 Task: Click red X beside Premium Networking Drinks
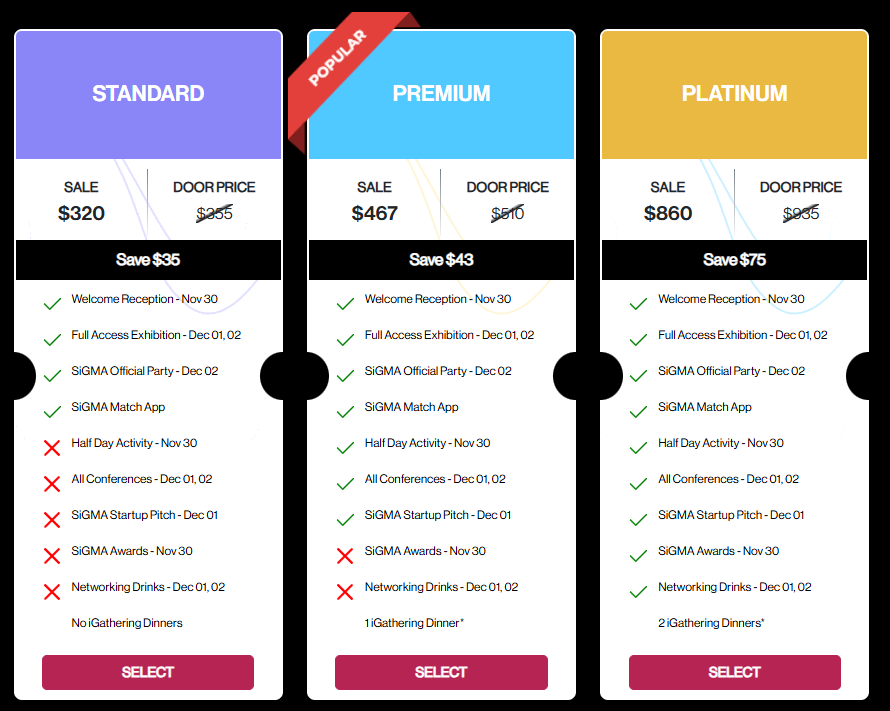[345, 591]
